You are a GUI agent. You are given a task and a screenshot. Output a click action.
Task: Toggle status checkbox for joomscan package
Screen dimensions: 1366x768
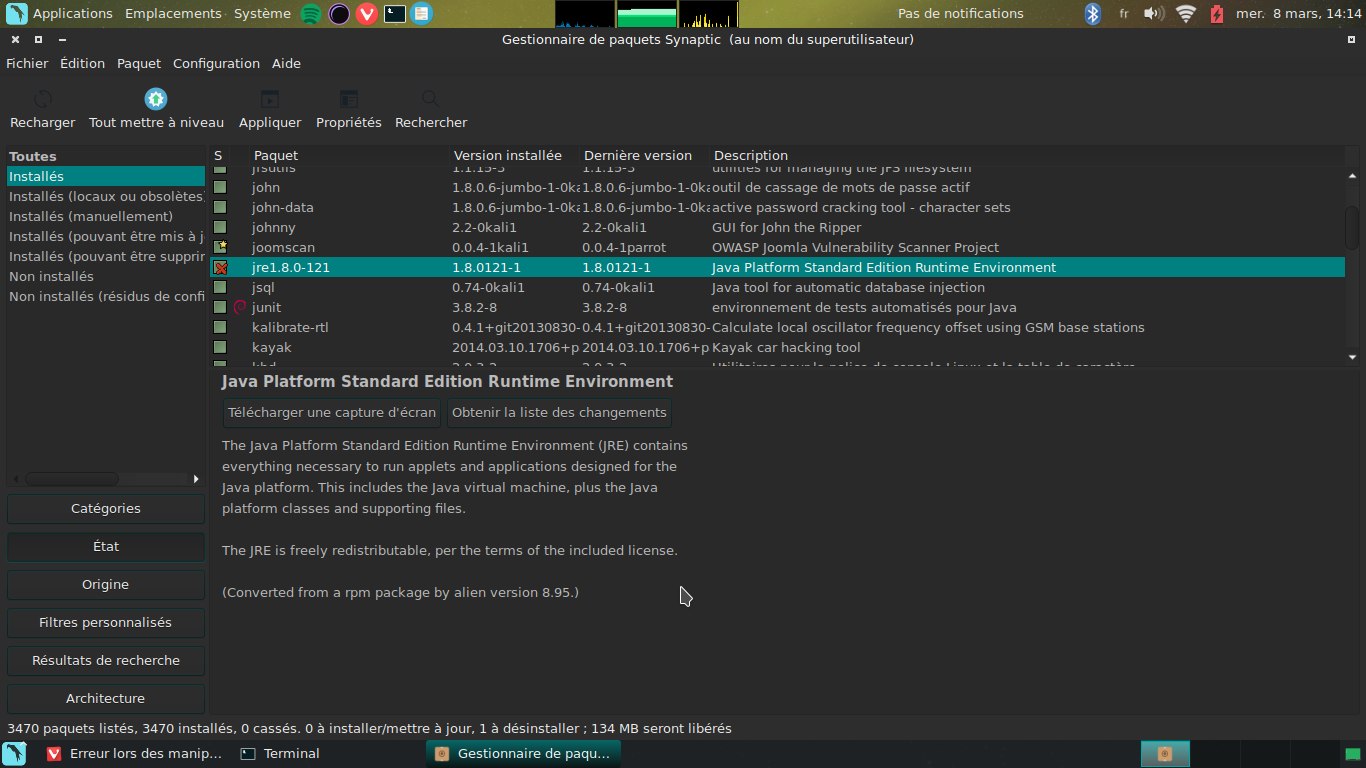pyautogui.click(x=220, y=247)
